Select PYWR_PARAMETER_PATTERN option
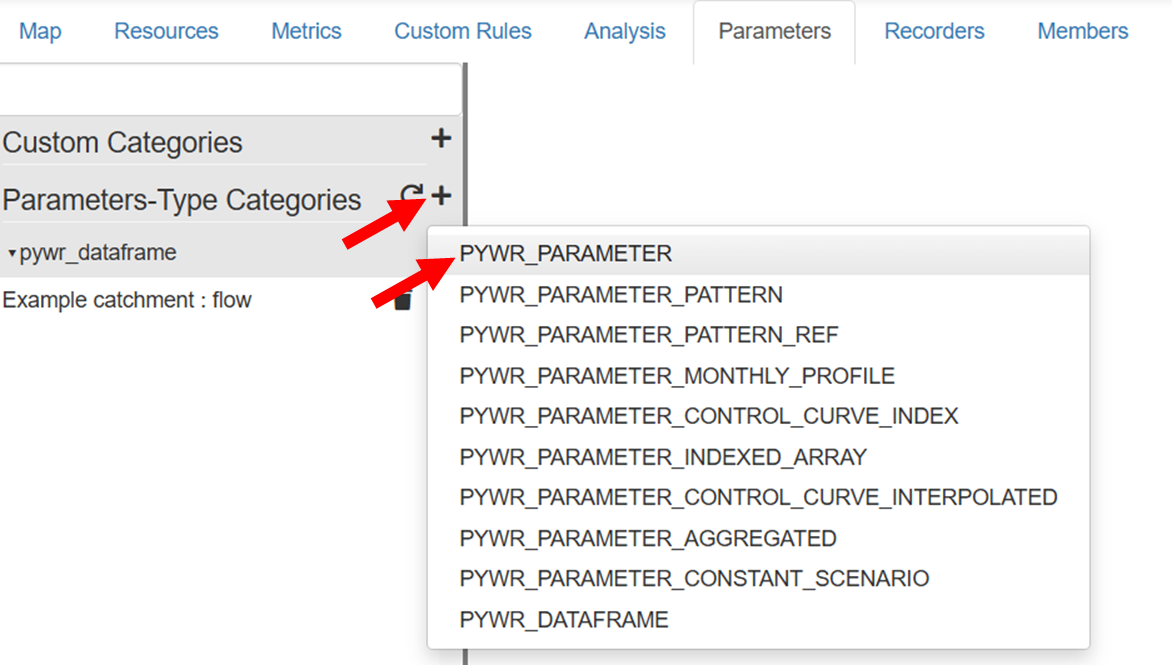The height and width of the screenshot is (665, 1172). 621,295
